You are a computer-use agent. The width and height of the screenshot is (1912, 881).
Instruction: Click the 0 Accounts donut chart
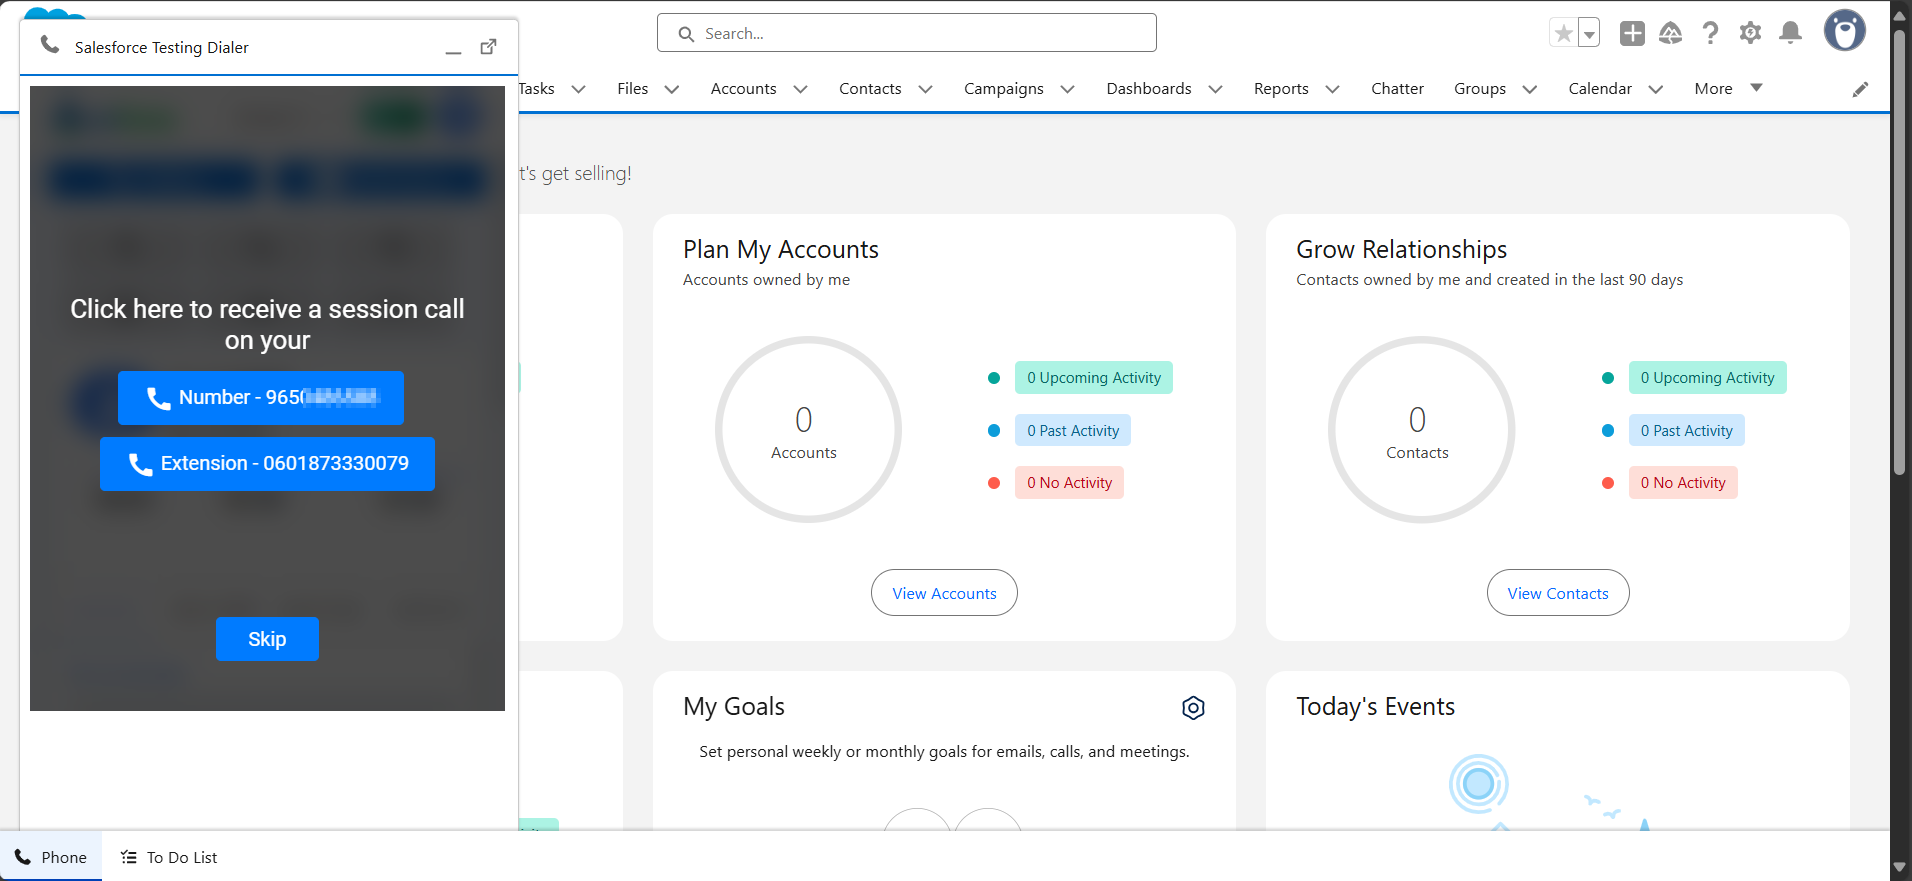[x=808, y=430]
